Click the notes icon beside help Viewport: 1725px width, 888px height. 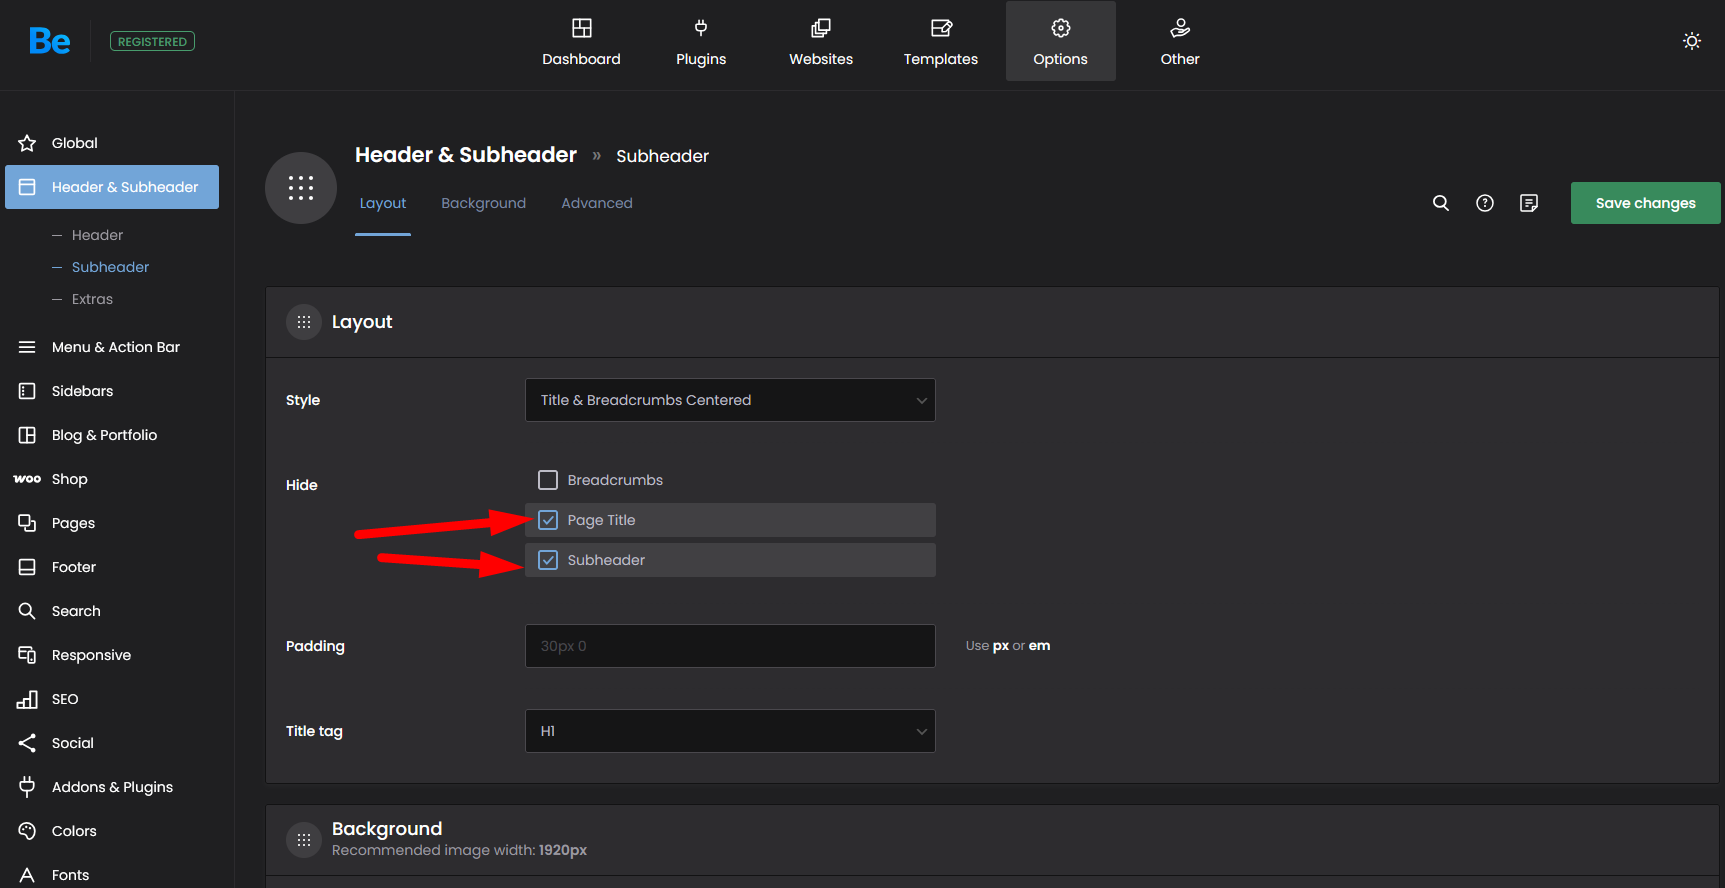[1529, 203]
